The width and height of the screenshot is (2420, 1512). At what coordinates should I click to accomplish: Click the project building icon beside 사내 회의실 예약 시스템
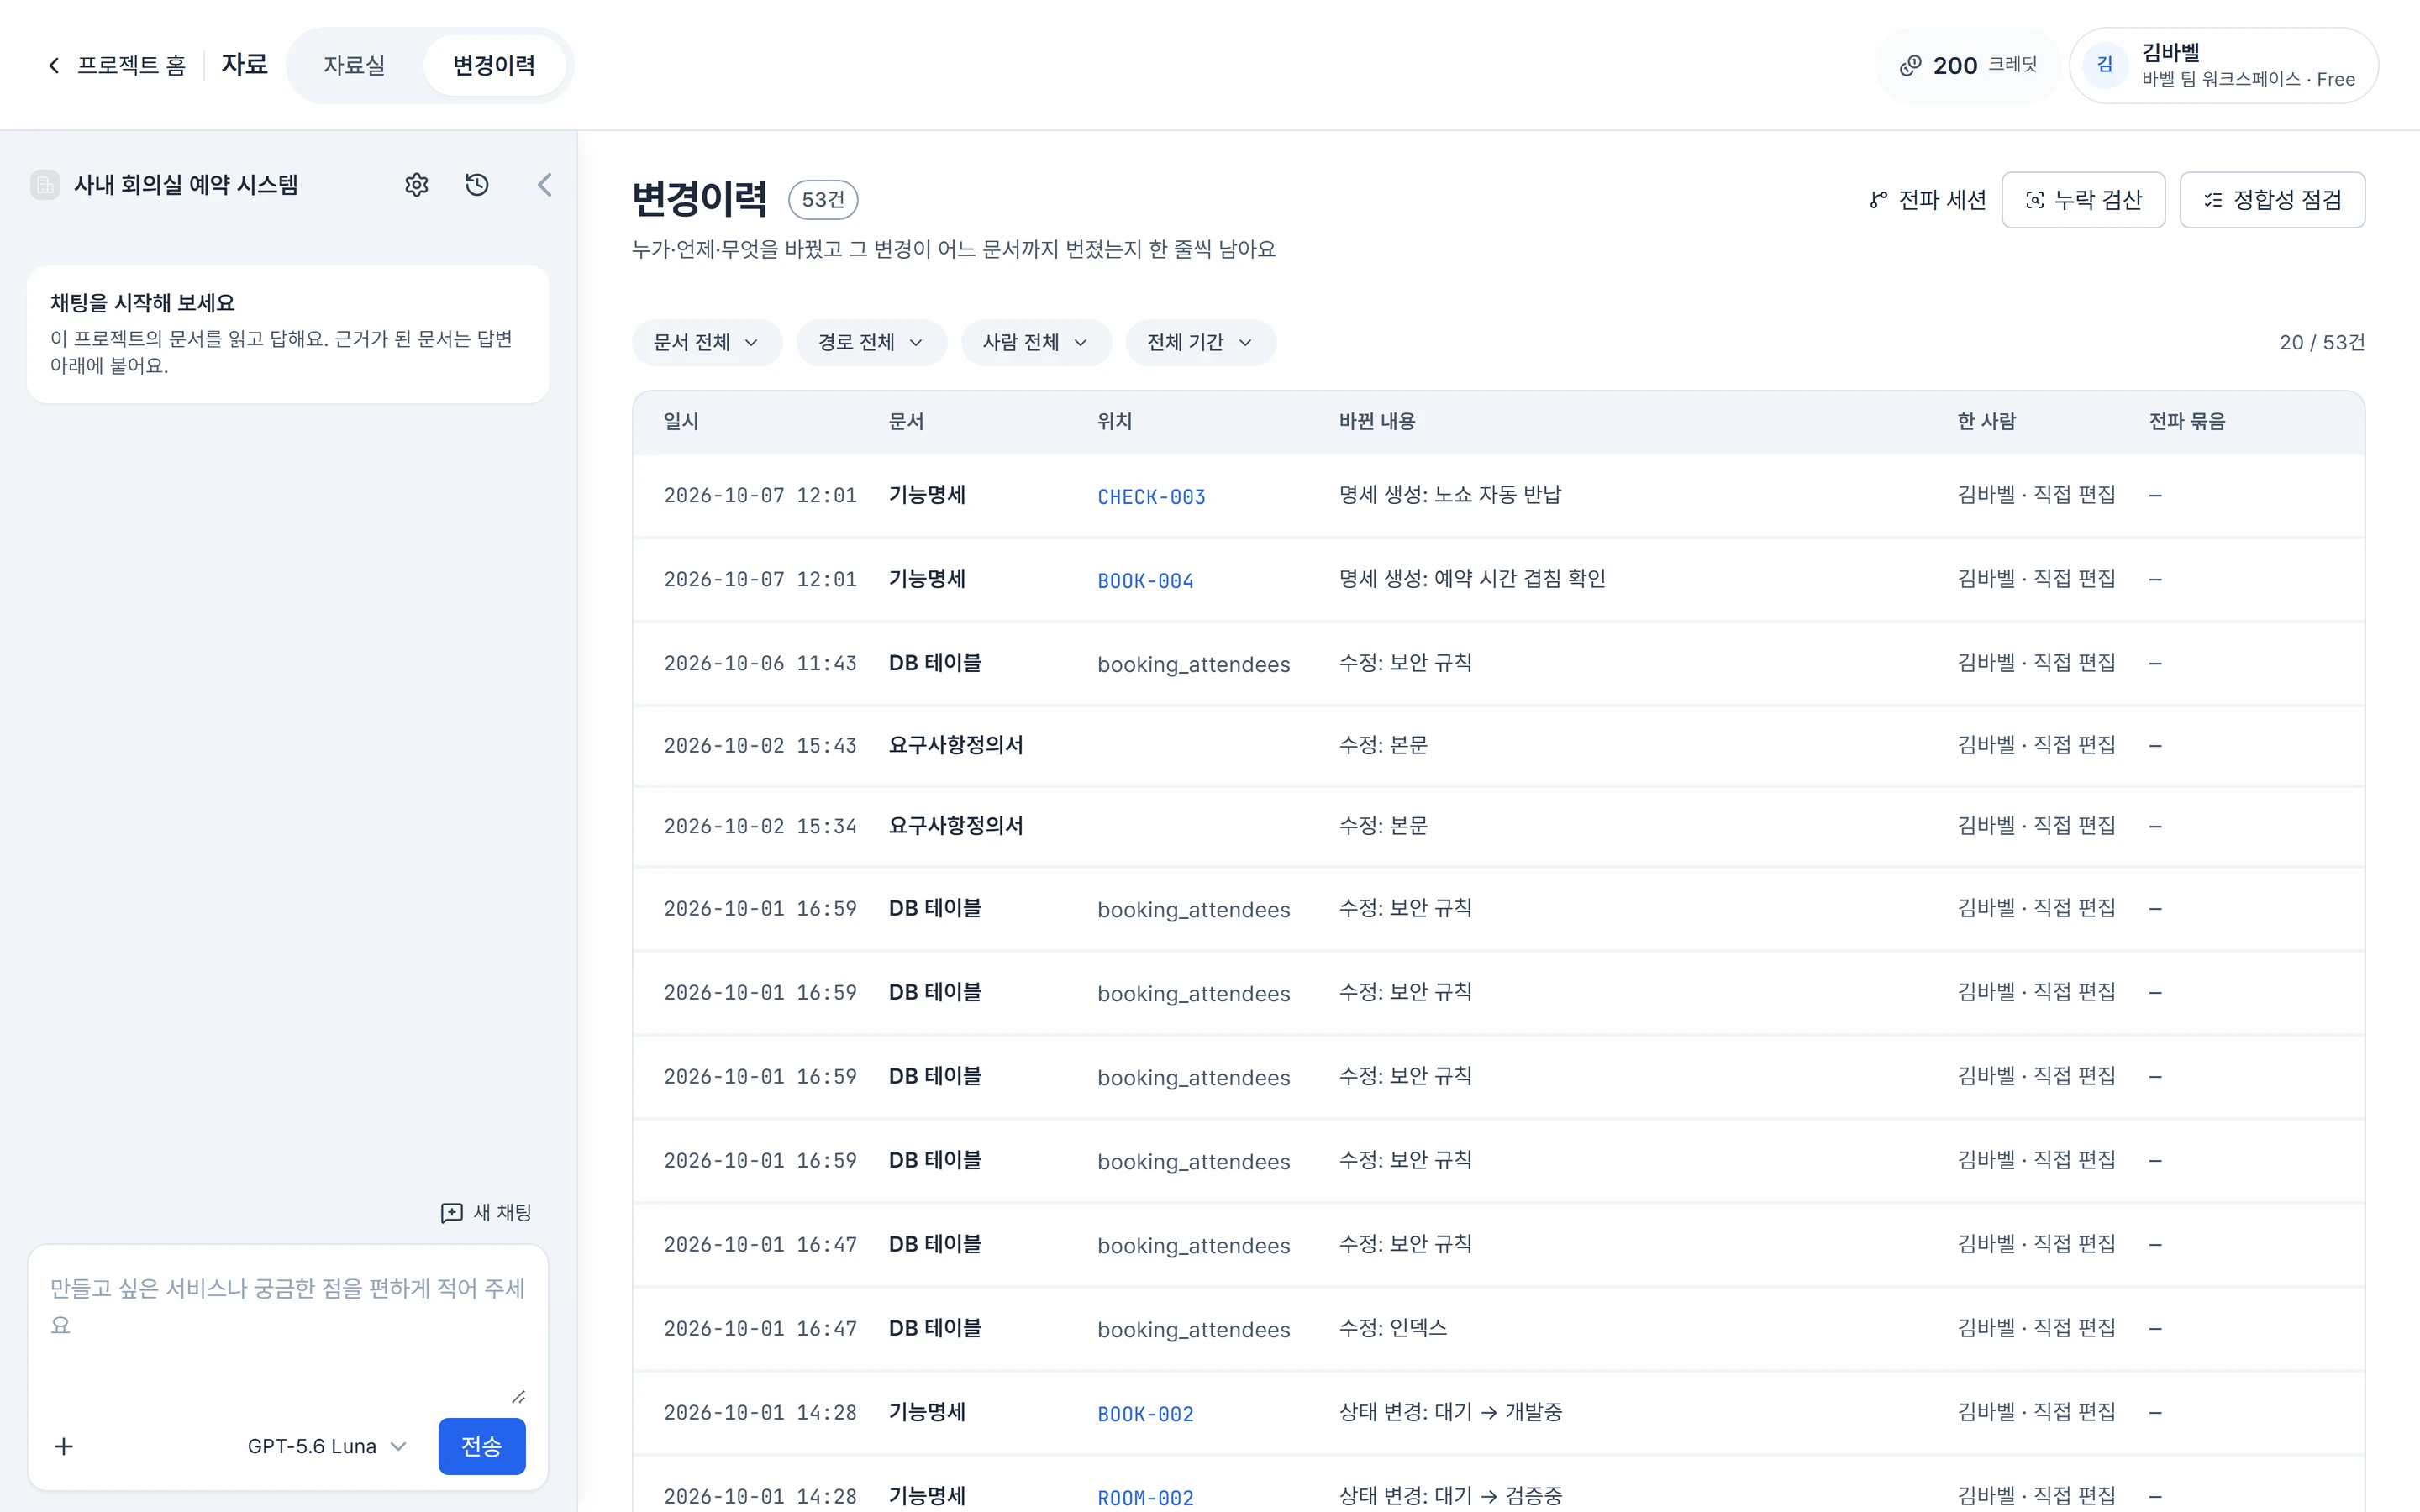tap(45, 185)
